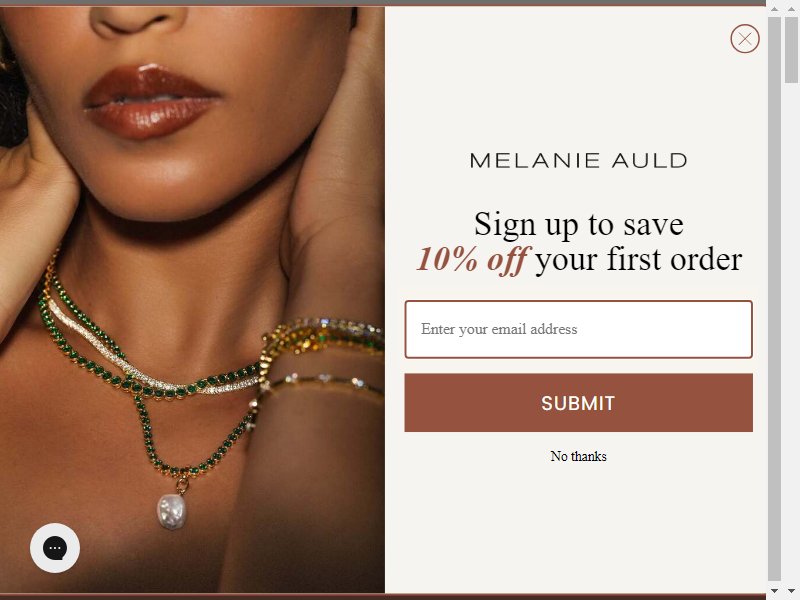Click the pearl pendant in the photo
This screenshot has height=600, width=800.
pos(172,511)
